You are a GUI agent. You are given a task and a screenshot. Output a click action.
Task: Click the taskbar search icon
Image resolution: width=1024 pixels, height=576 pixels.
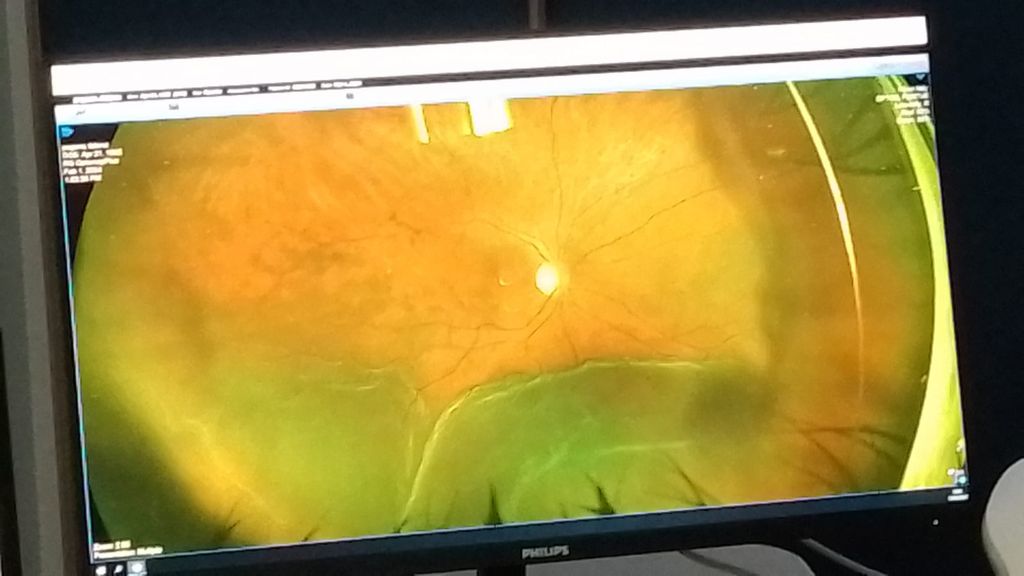pyautogui.click(x=117, y=568)
